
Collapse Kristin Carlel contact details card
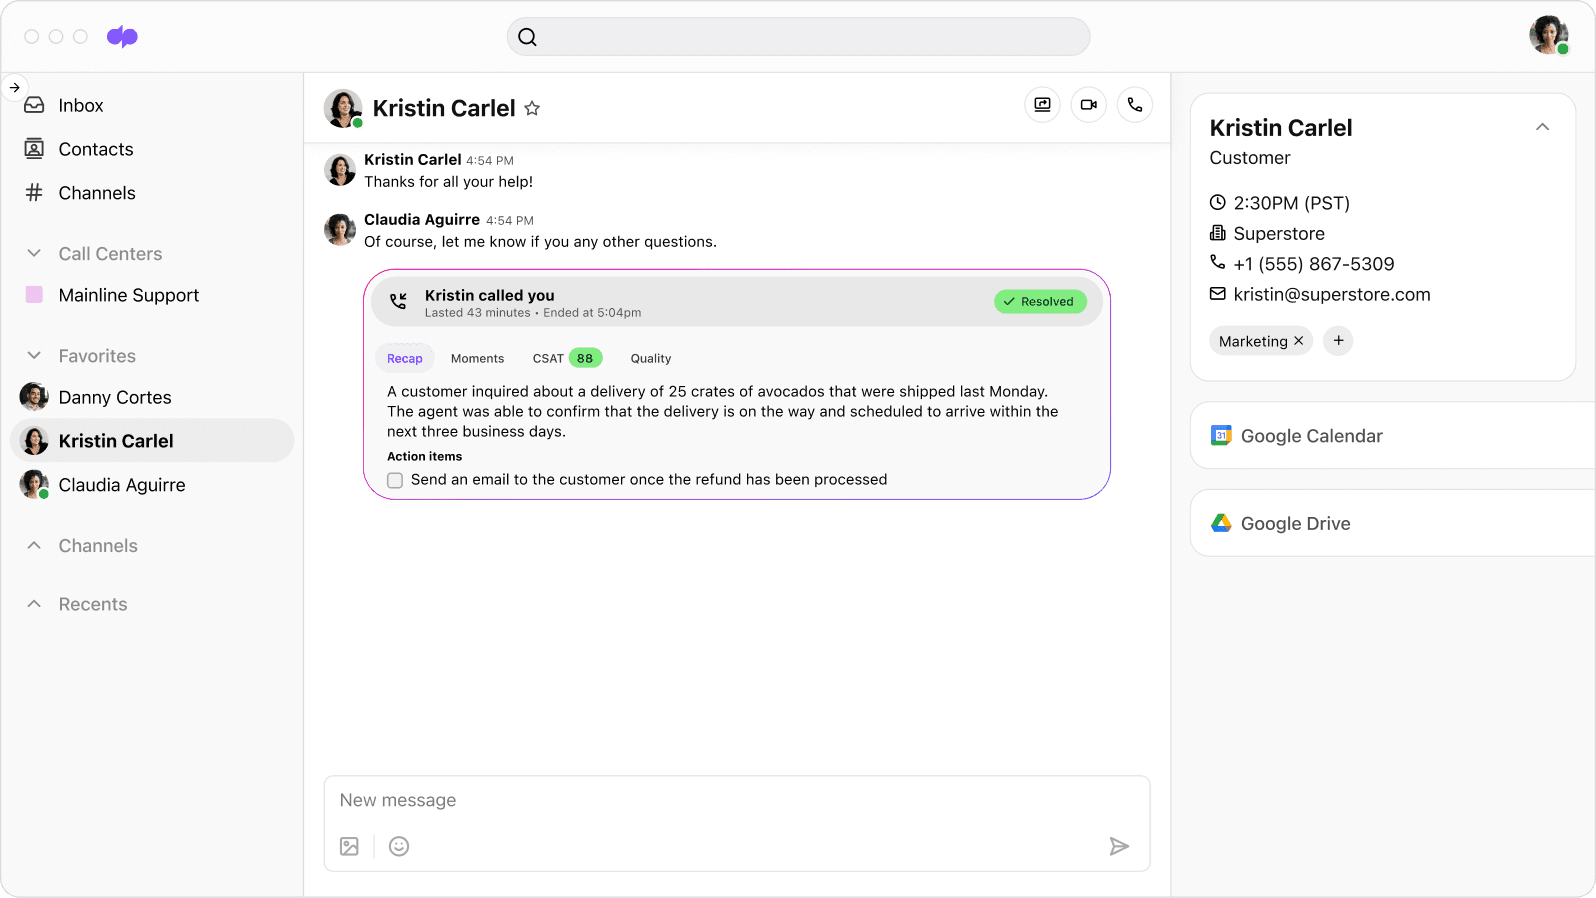tap(1542, 127)
